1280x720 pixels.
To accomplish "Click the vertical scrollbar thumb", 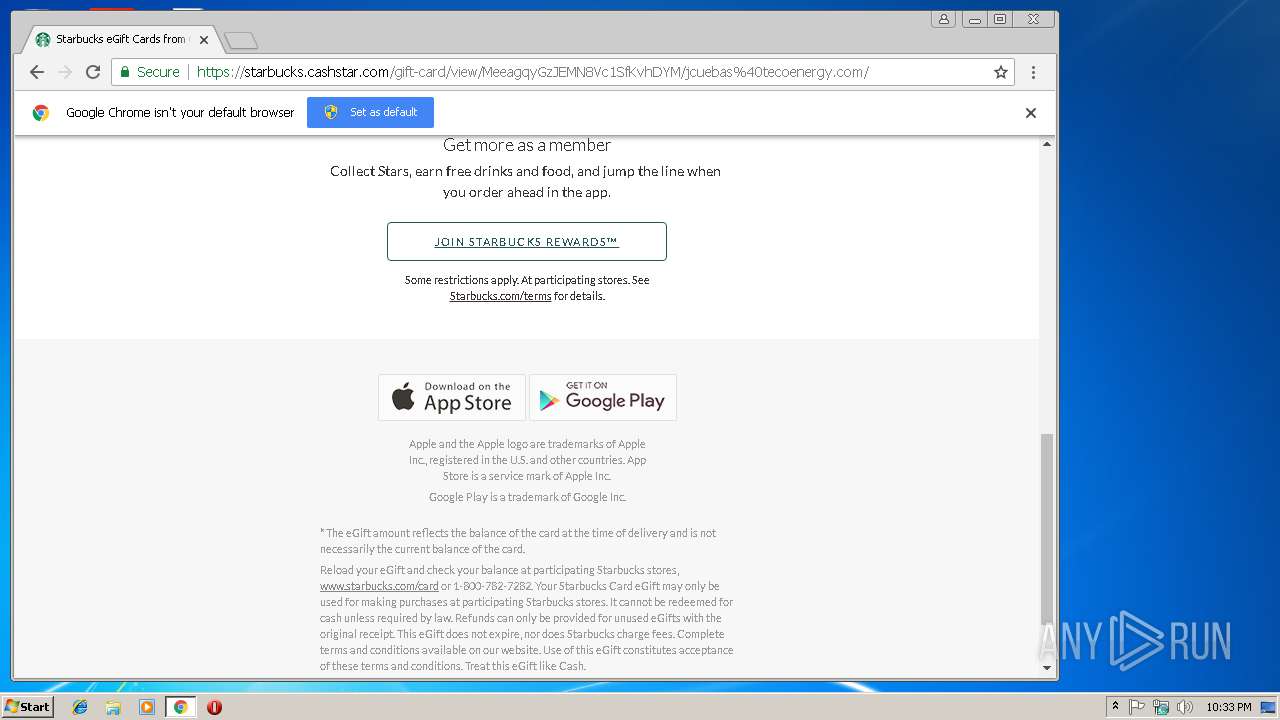I will tap(1047, 528).
